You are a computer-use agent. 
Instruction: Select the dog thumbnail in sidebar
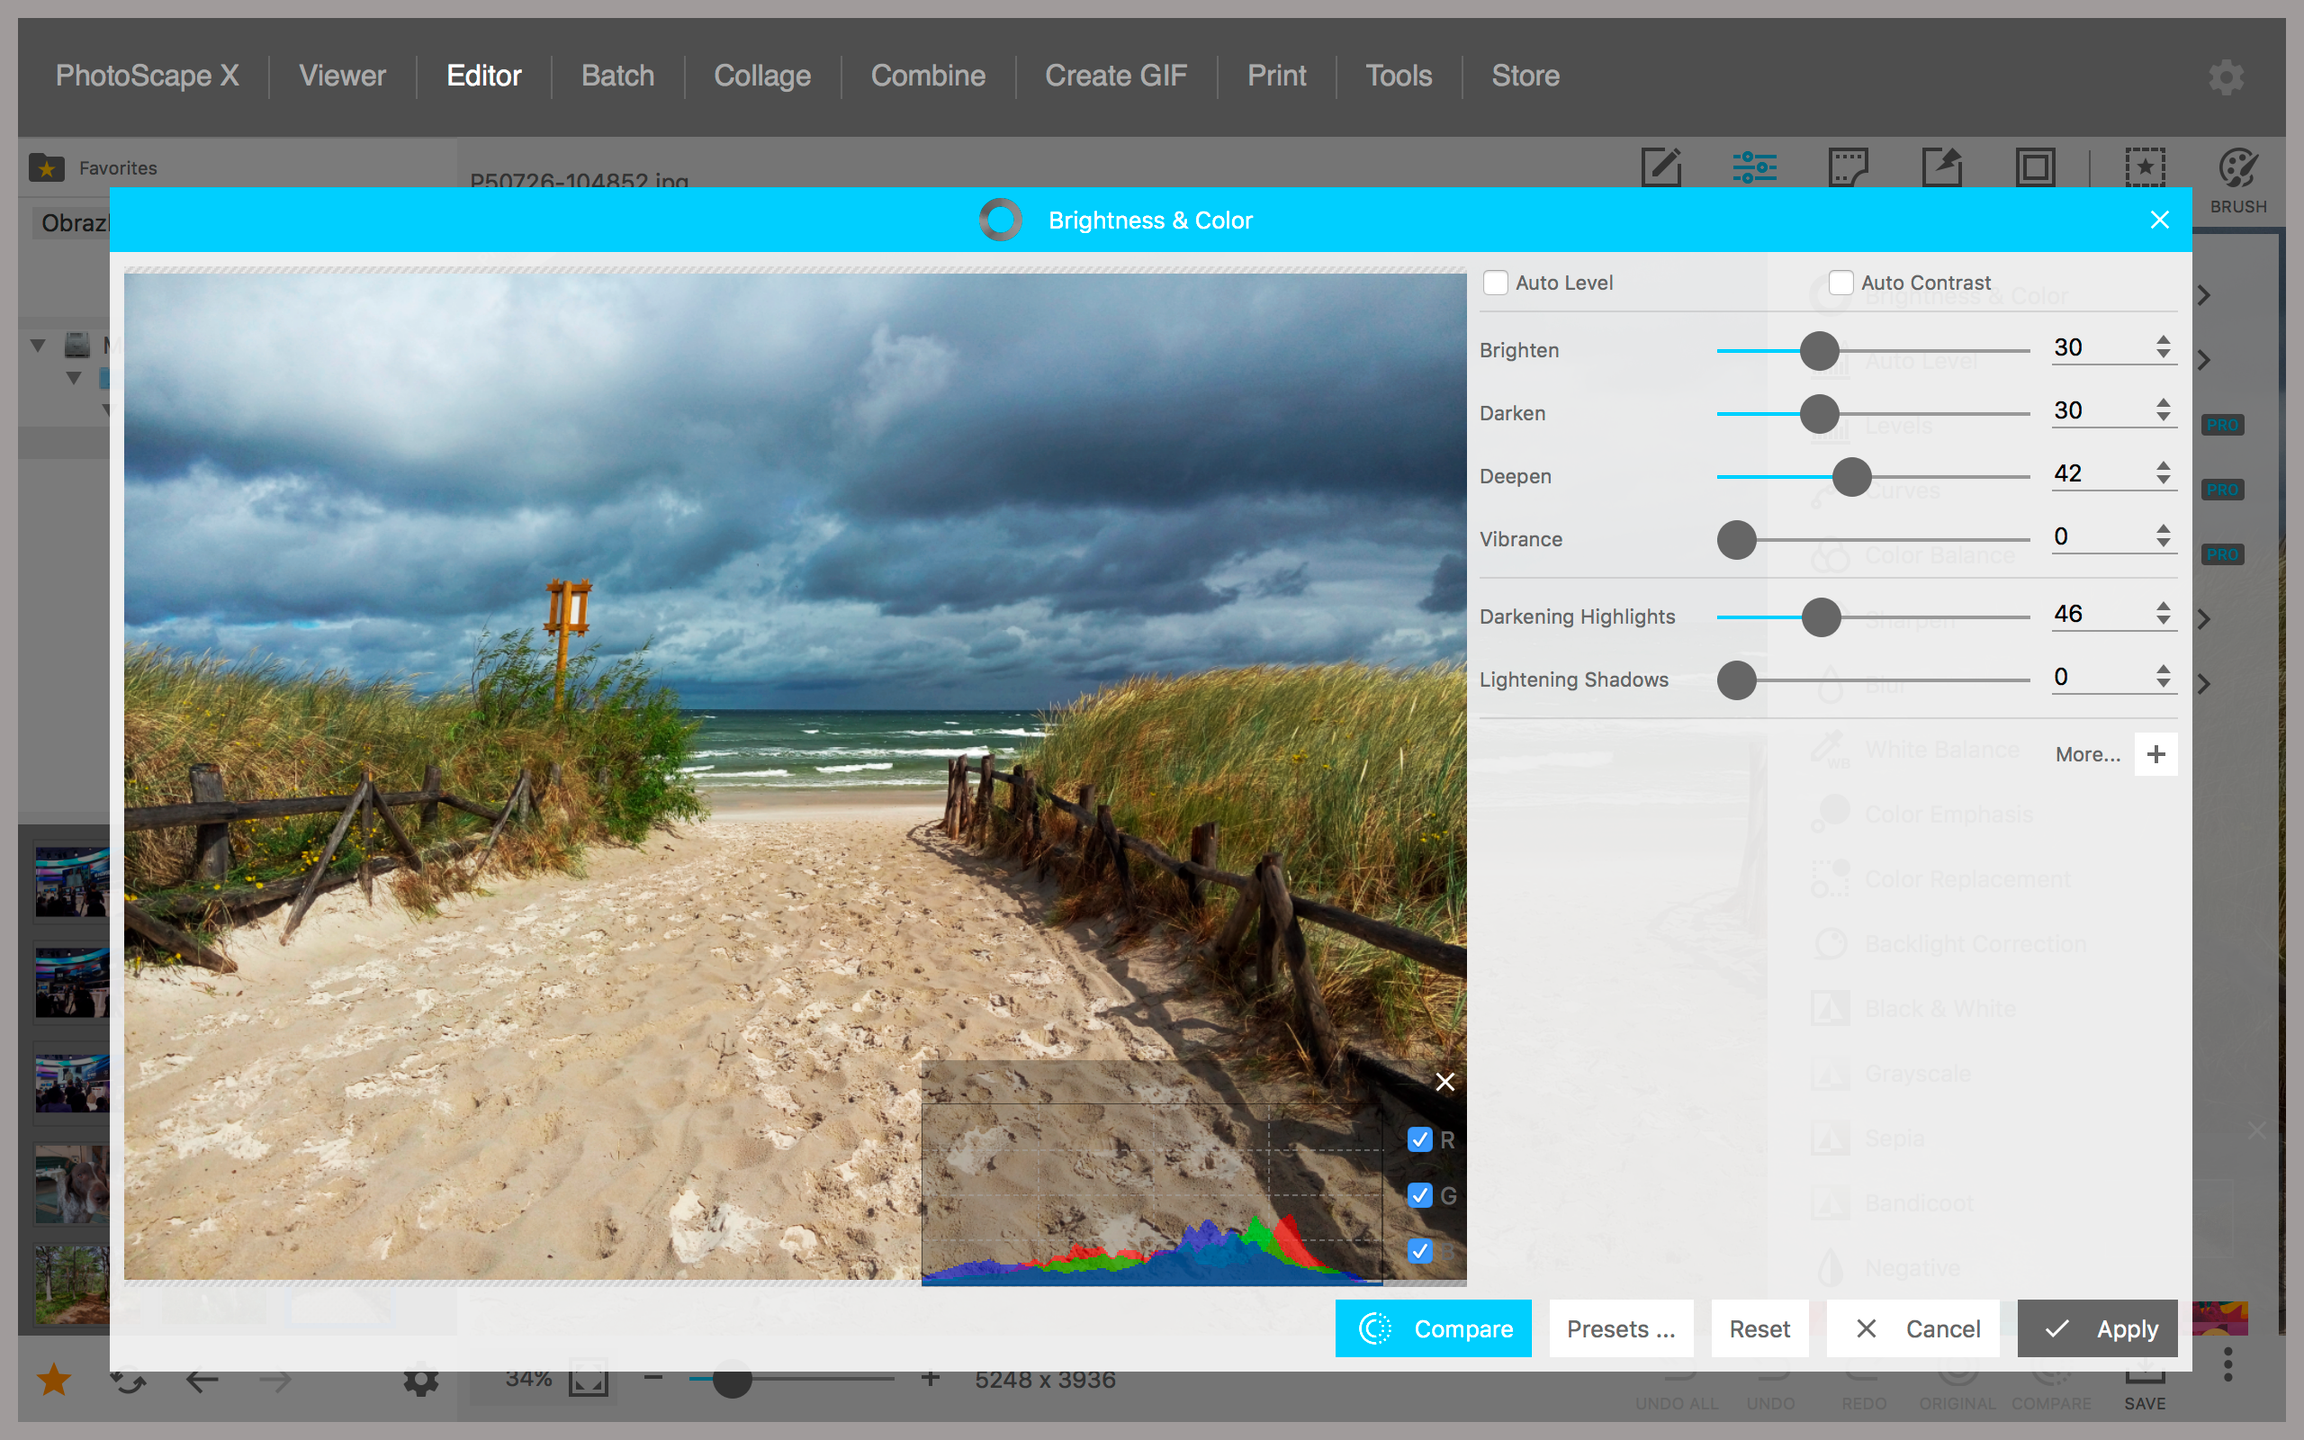coord(72,1184)
